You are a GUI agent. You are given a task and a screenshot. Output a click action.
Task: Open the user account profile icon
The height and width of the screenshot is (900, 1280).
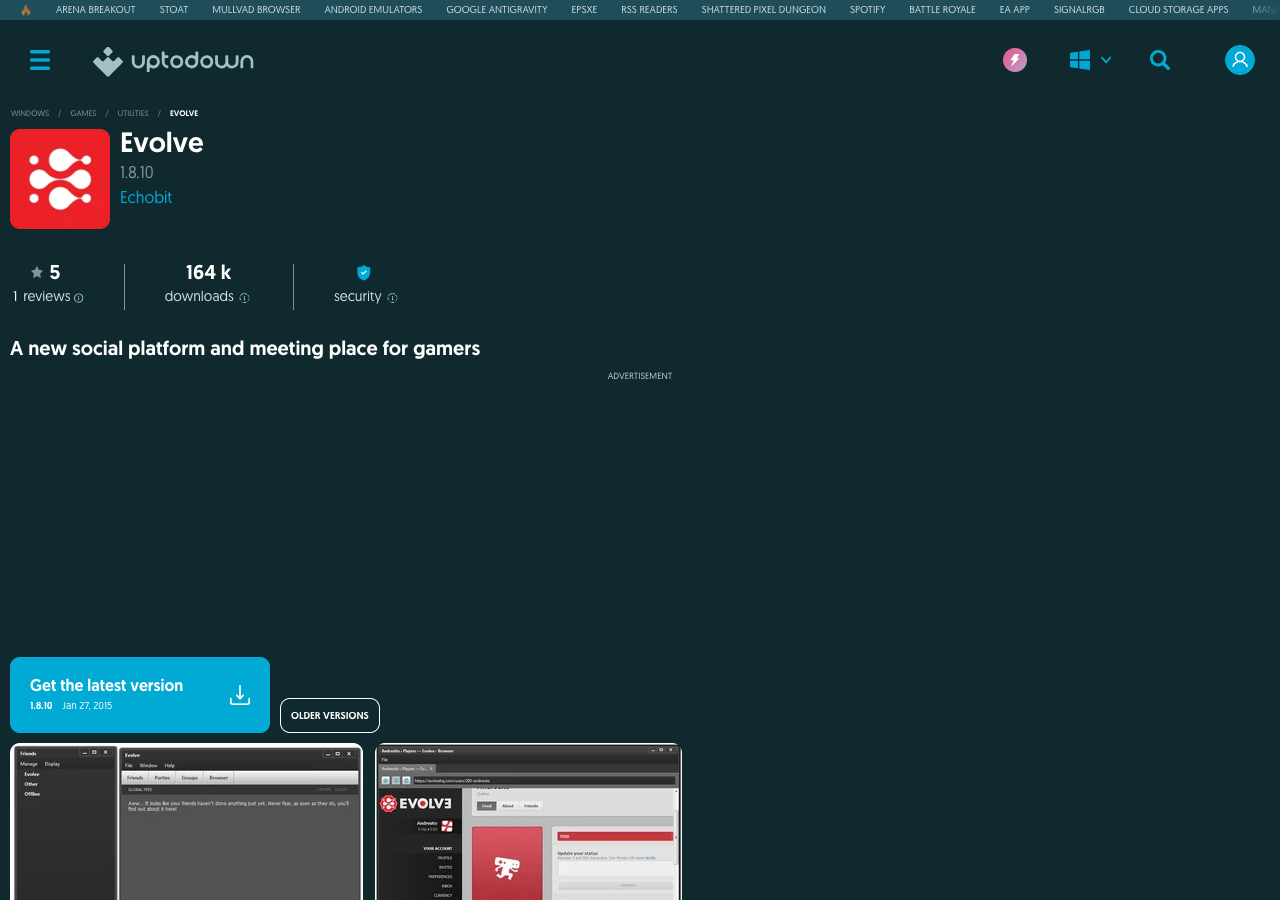(1240, 60)
